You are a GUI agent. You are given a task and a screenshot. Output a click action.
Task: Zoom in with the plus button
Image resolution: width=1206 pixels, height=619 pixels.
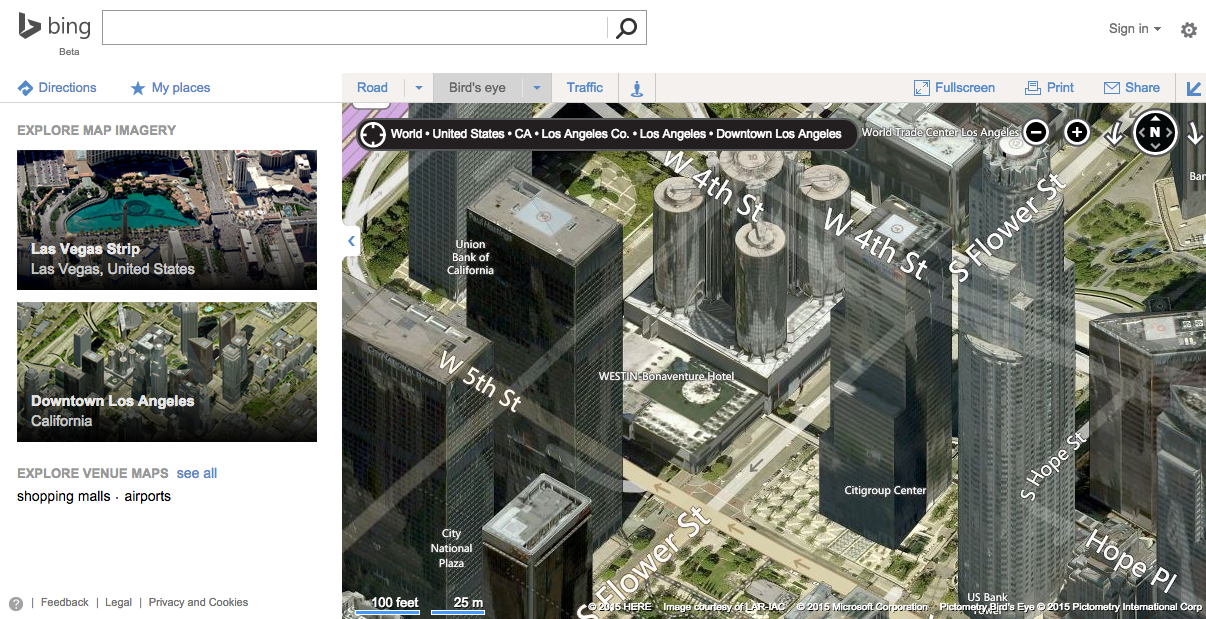coord(1076,132)
